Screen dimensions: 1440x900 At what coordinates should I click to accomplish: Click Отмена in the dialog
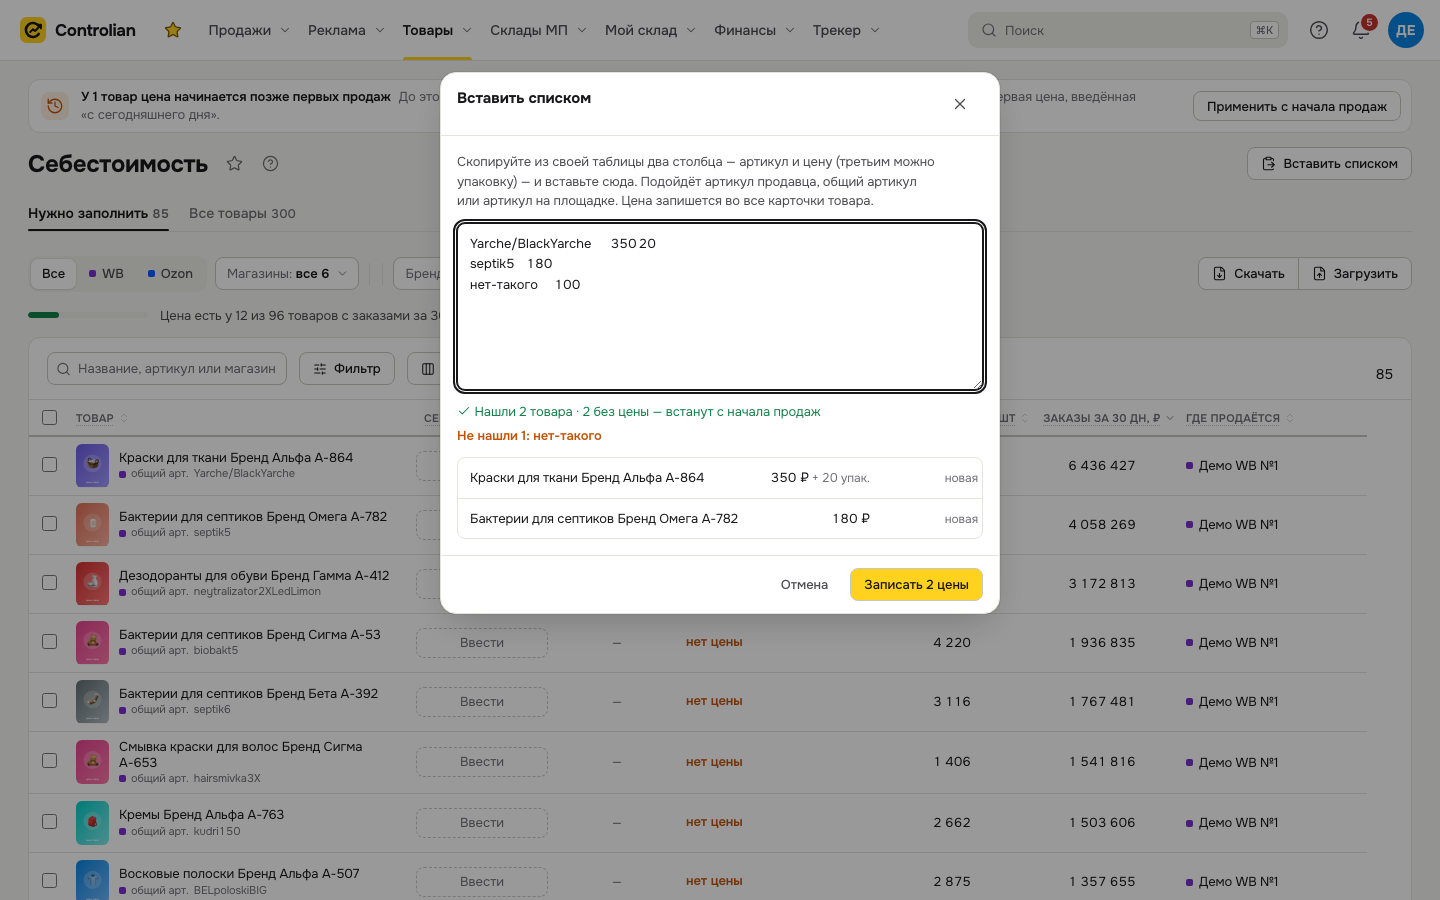click(804, 584)
